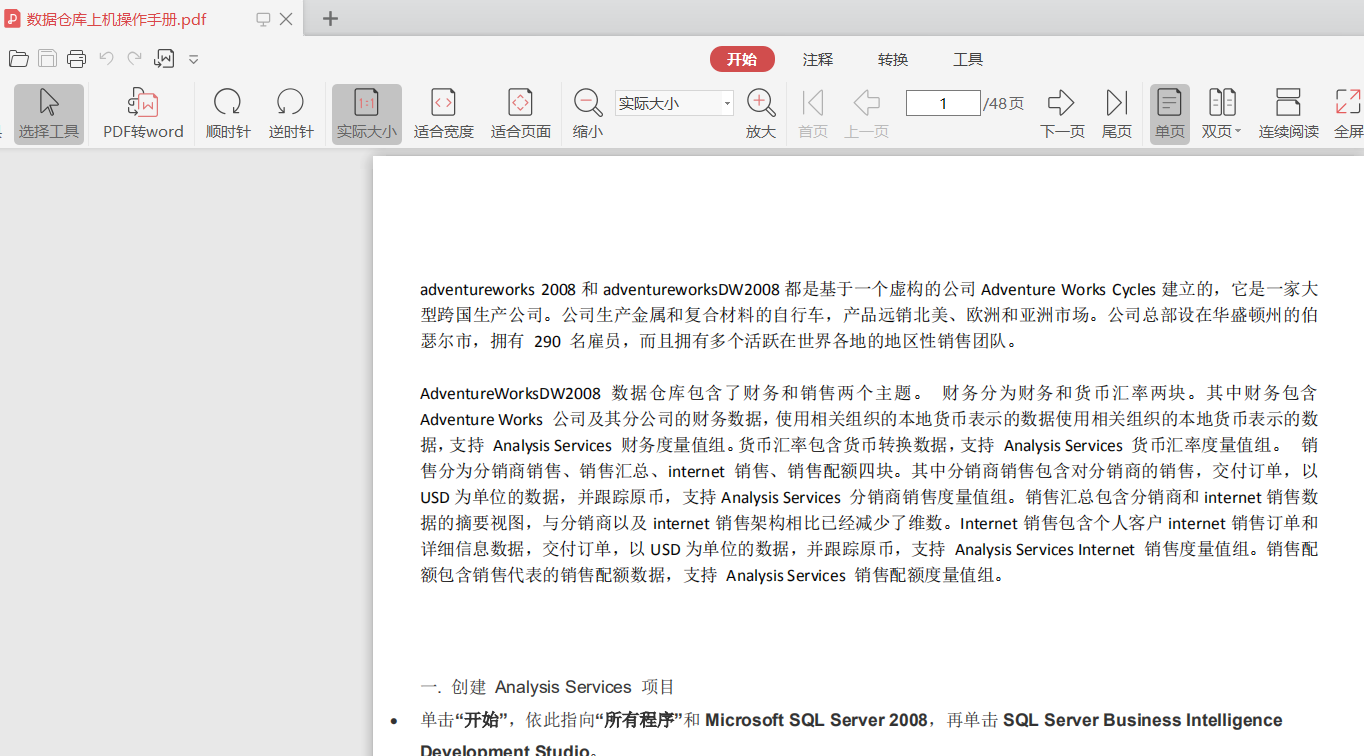Click the bold text Microsoft SQL Server 2008
Image resolution: width=1364 pixels, height=756 pixels.
(816, 720)
